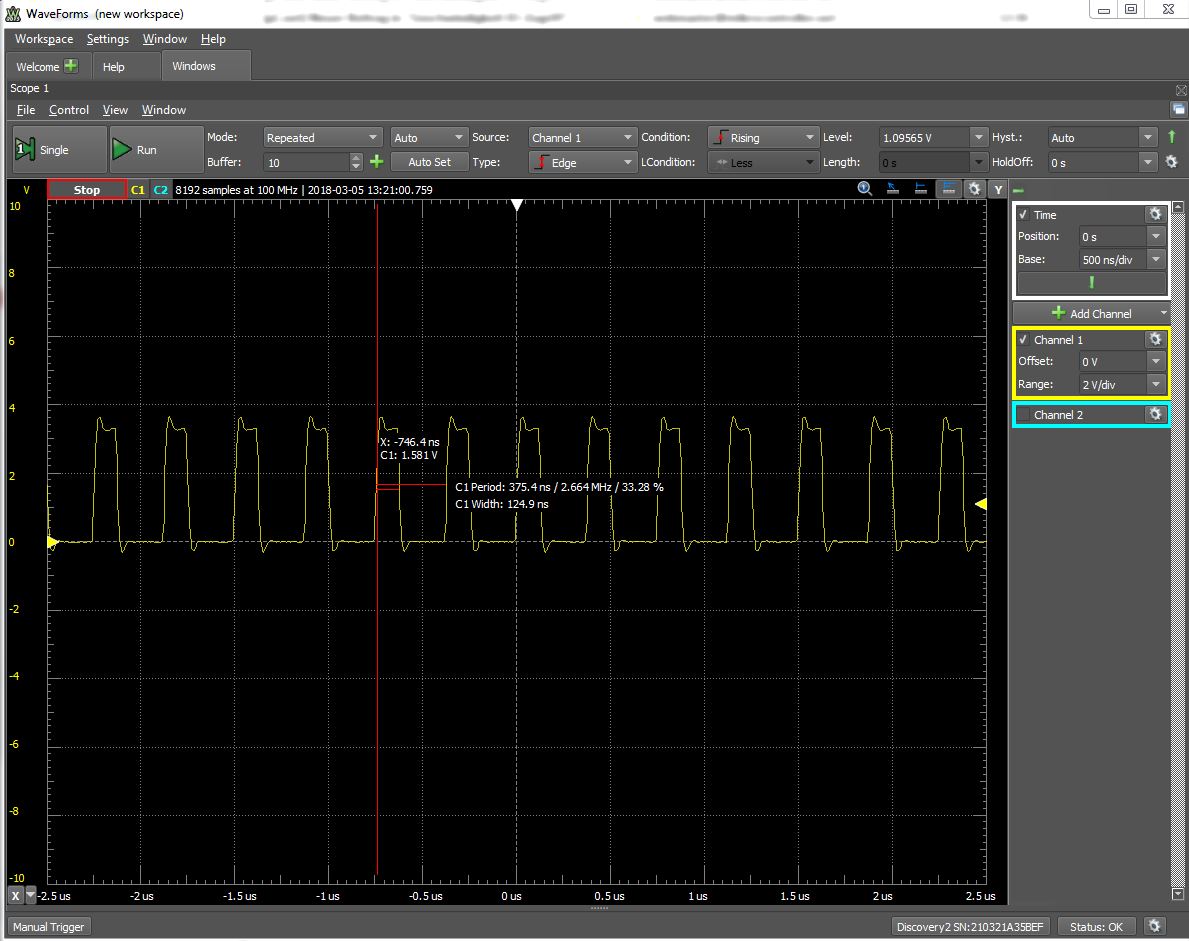
Task: Uncheck the Channel 1 checkbox
Action: pyautogui.click(x=1023, y=339)
